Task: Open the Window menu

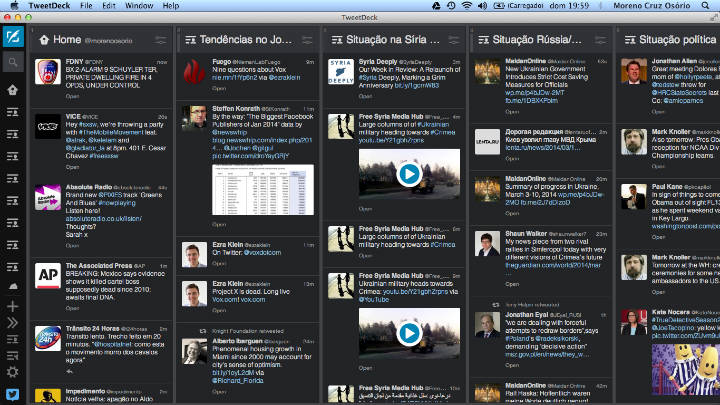Action: (x=139, y=6)
